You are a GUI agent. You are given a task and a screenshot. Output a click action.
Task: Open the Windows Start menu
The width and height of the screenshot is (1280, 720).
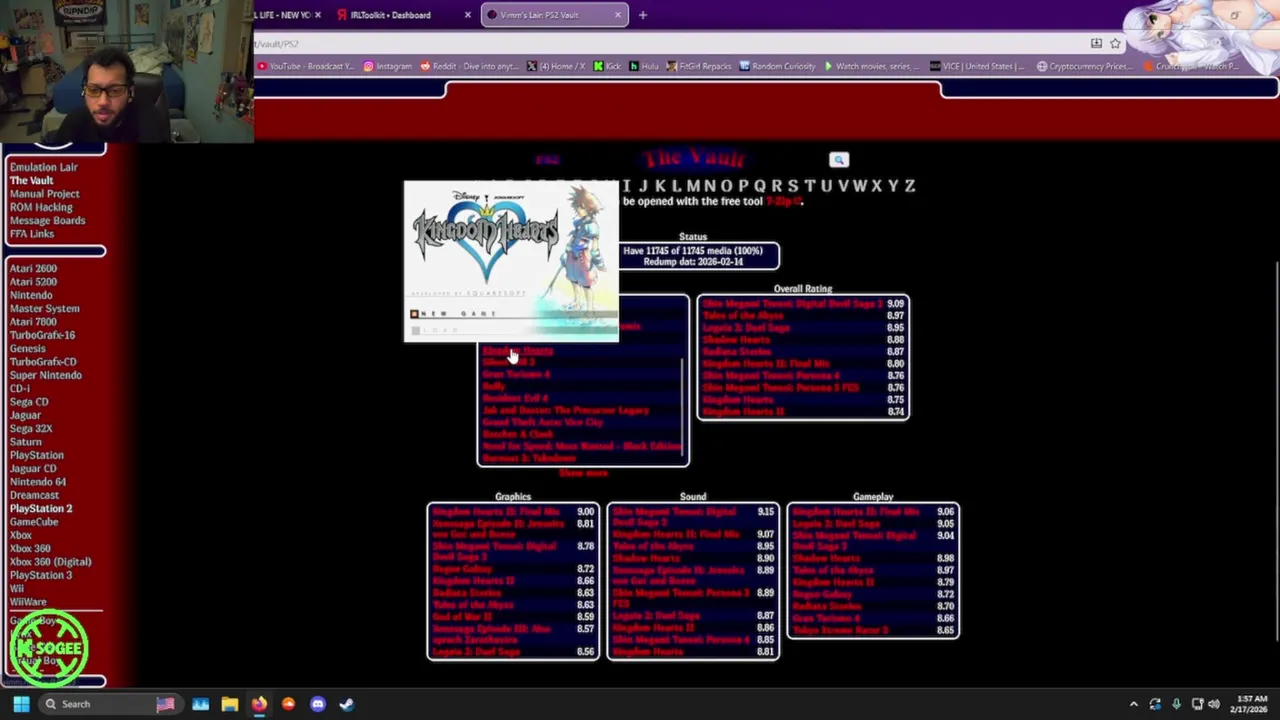coord(21,704)
